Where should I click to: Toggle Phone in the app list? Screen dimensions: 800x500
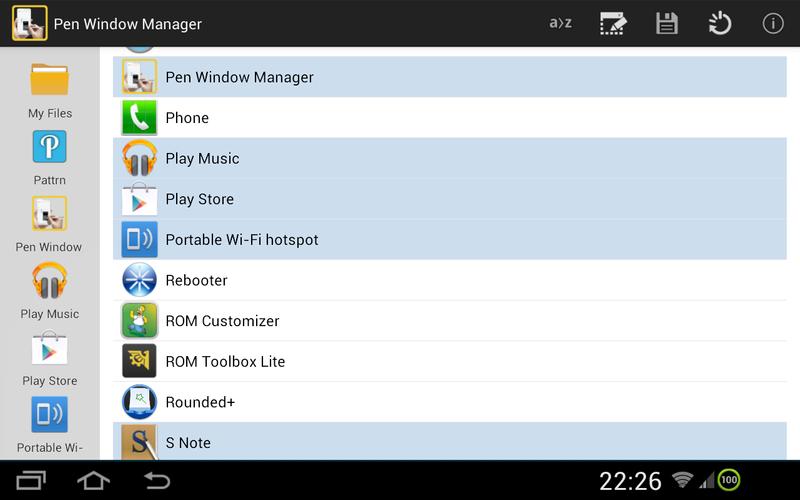click(x=450, y=118)
